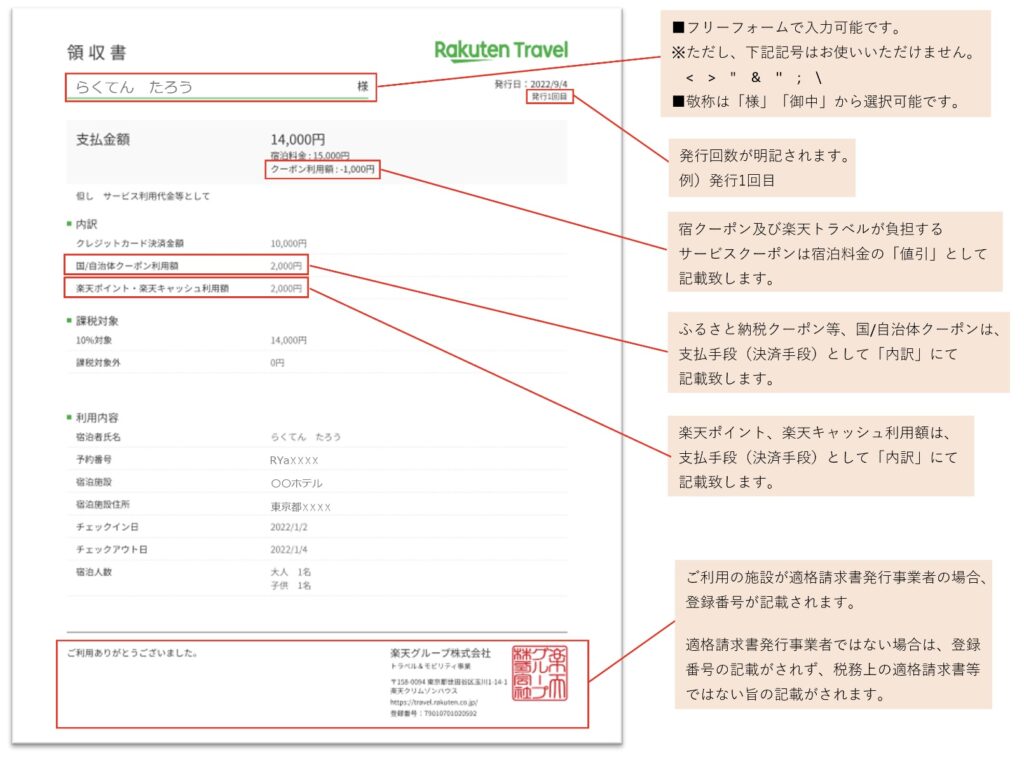Screen dimensions: 1024x757
Task: Click the 楽天グループ株式会社 company name
Action: [440, 653]
